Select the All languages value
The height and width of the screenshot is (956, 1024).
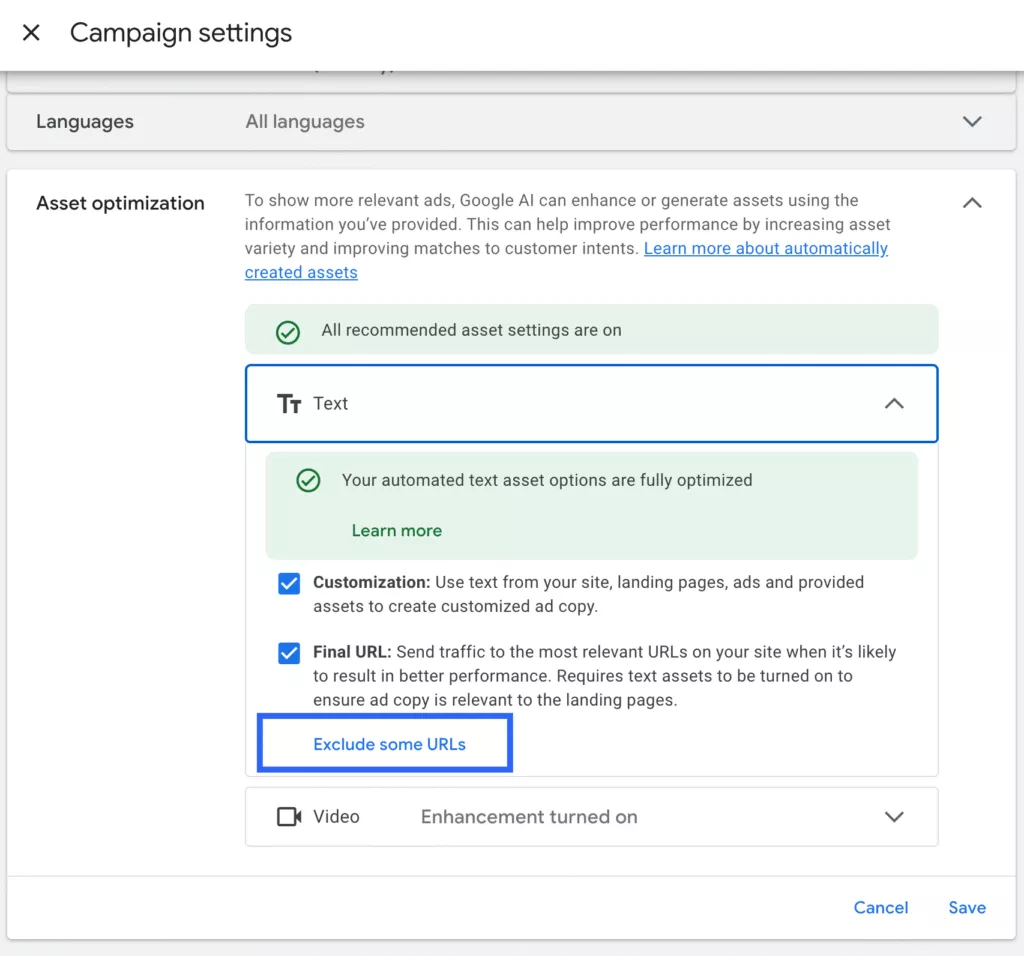pos(305,121)
